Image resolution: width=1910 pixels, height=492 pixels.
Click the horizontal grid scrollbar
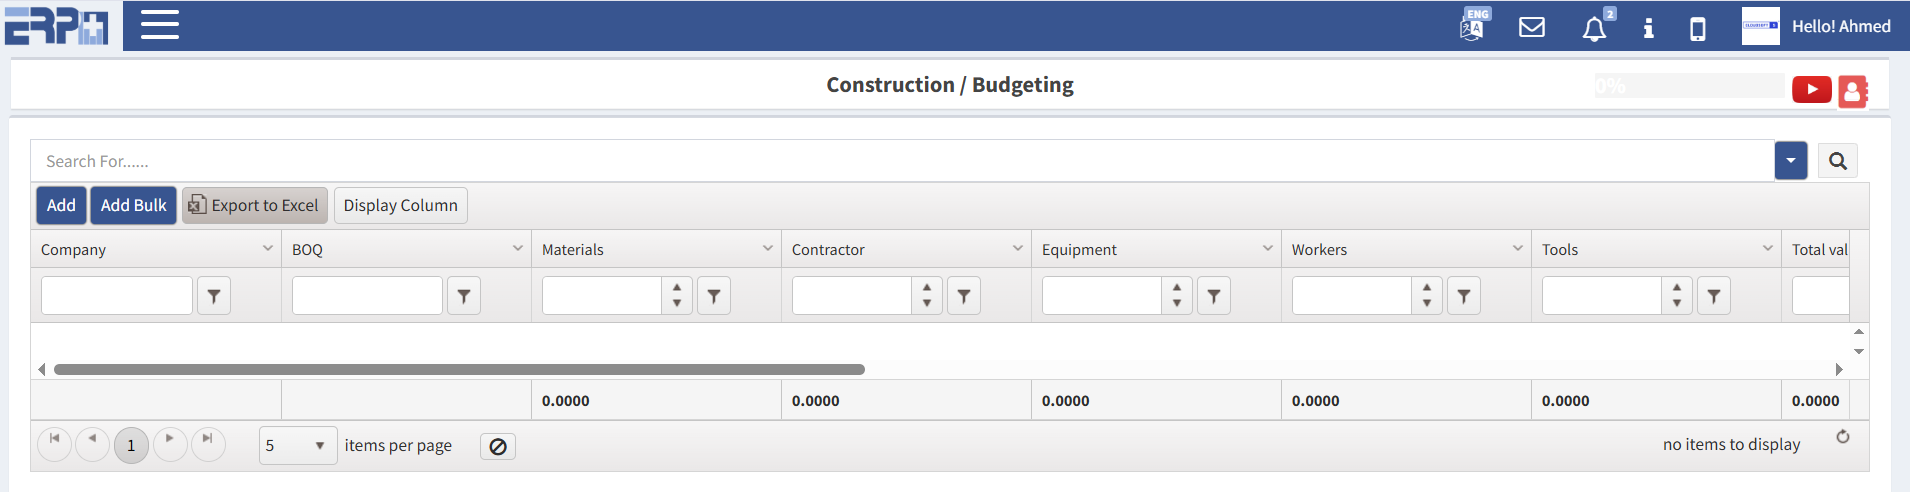(x=459, y=369)
